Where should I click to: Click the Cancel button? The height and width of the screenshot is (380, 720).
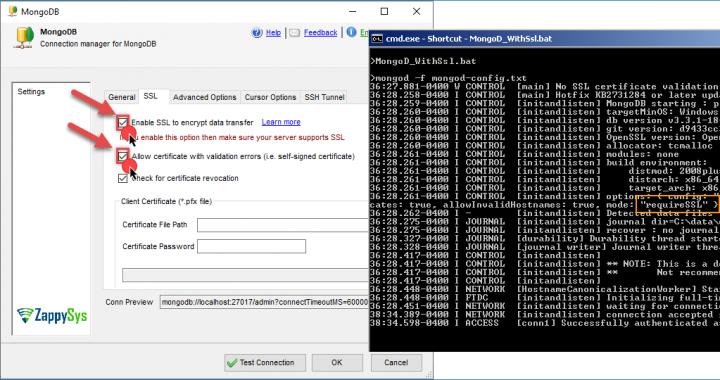click(x=396, y=363)
